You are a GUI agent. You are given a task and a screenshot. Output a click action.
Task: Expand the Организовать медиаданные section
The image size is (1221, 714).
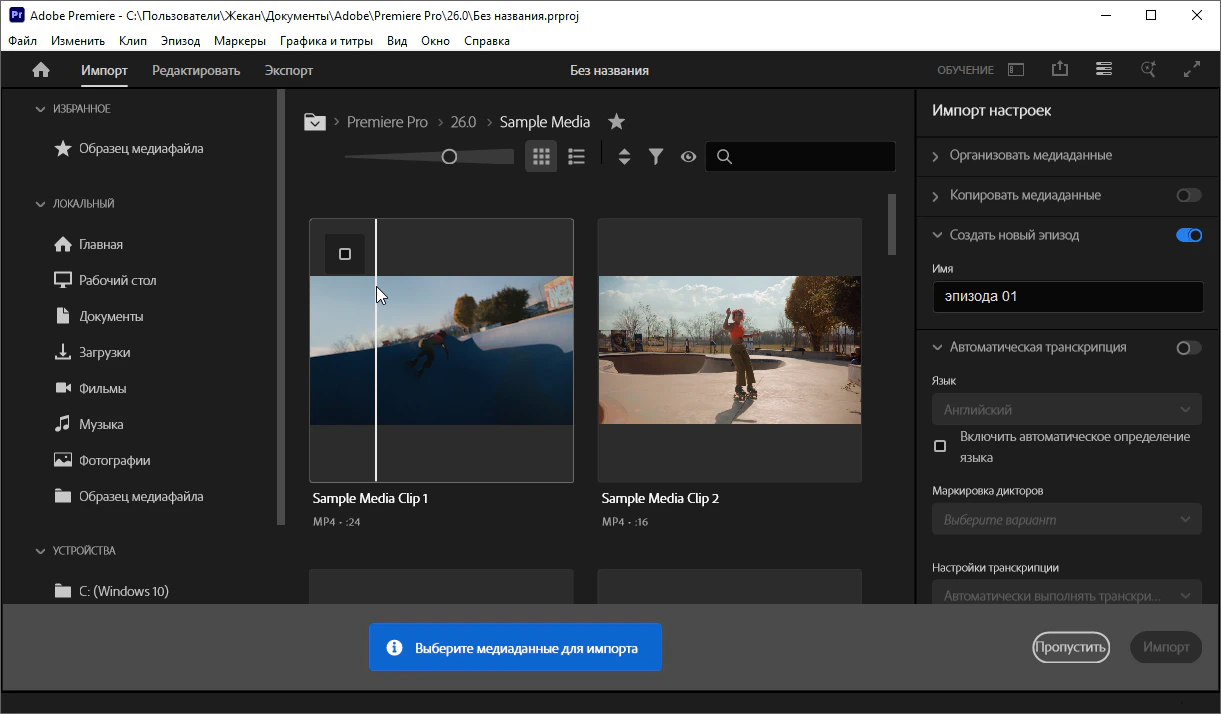[1030, 156]
